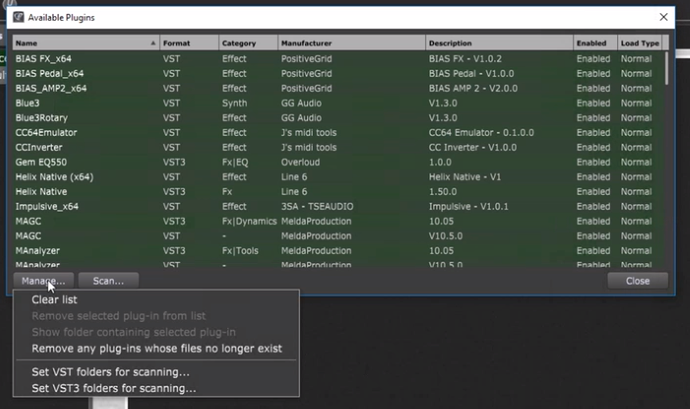Click the plugin list vertical scrollbar thumb
The image size is (690, 409).
(666, 68)
